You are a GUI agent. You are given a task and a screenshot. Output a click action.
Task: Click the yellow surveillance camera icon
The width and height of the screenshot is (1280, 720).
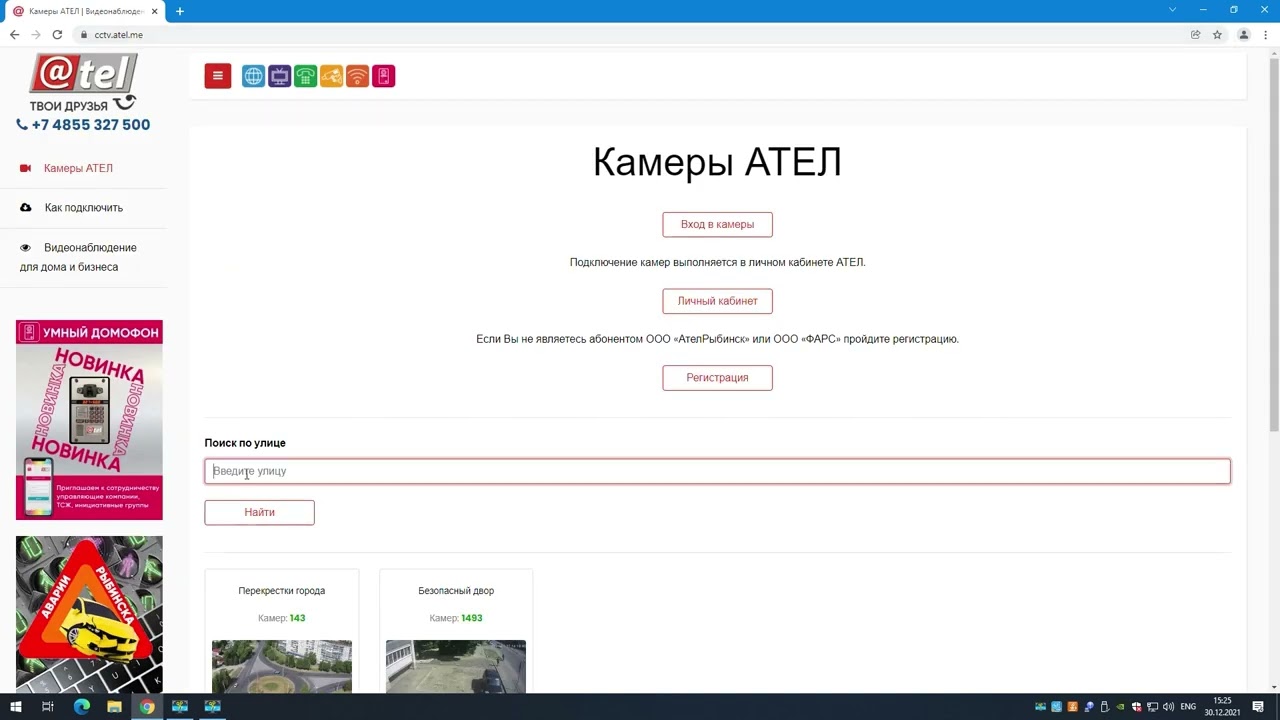click(x=331, y=76)
